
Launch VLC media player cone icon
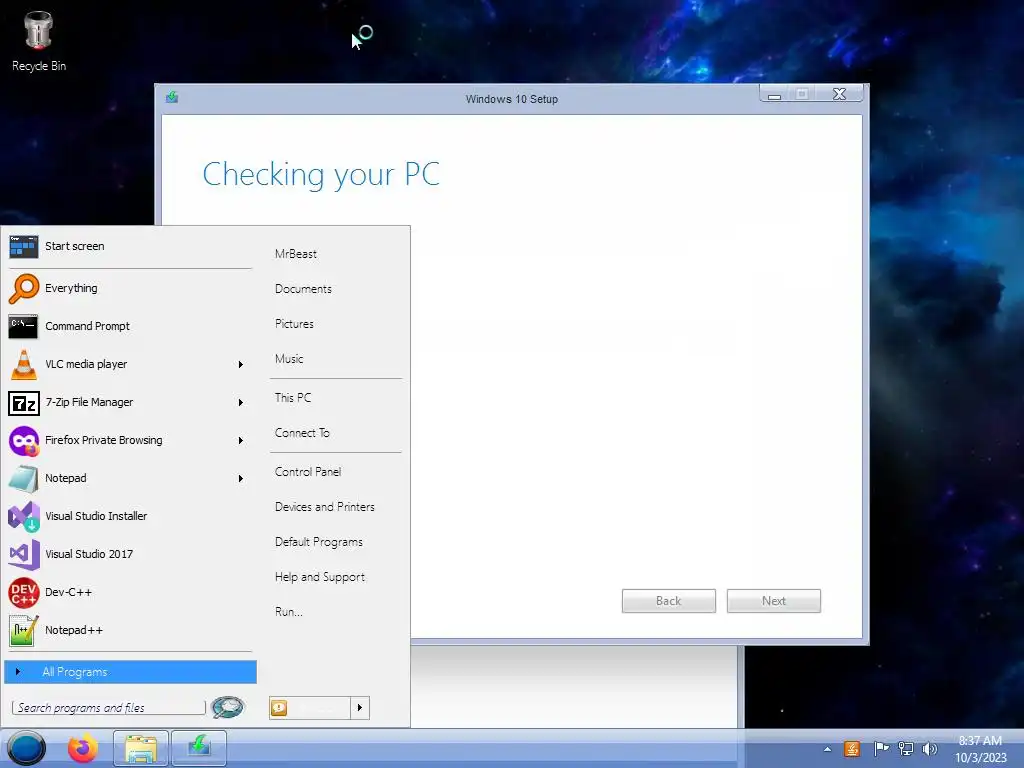[24, 364]
